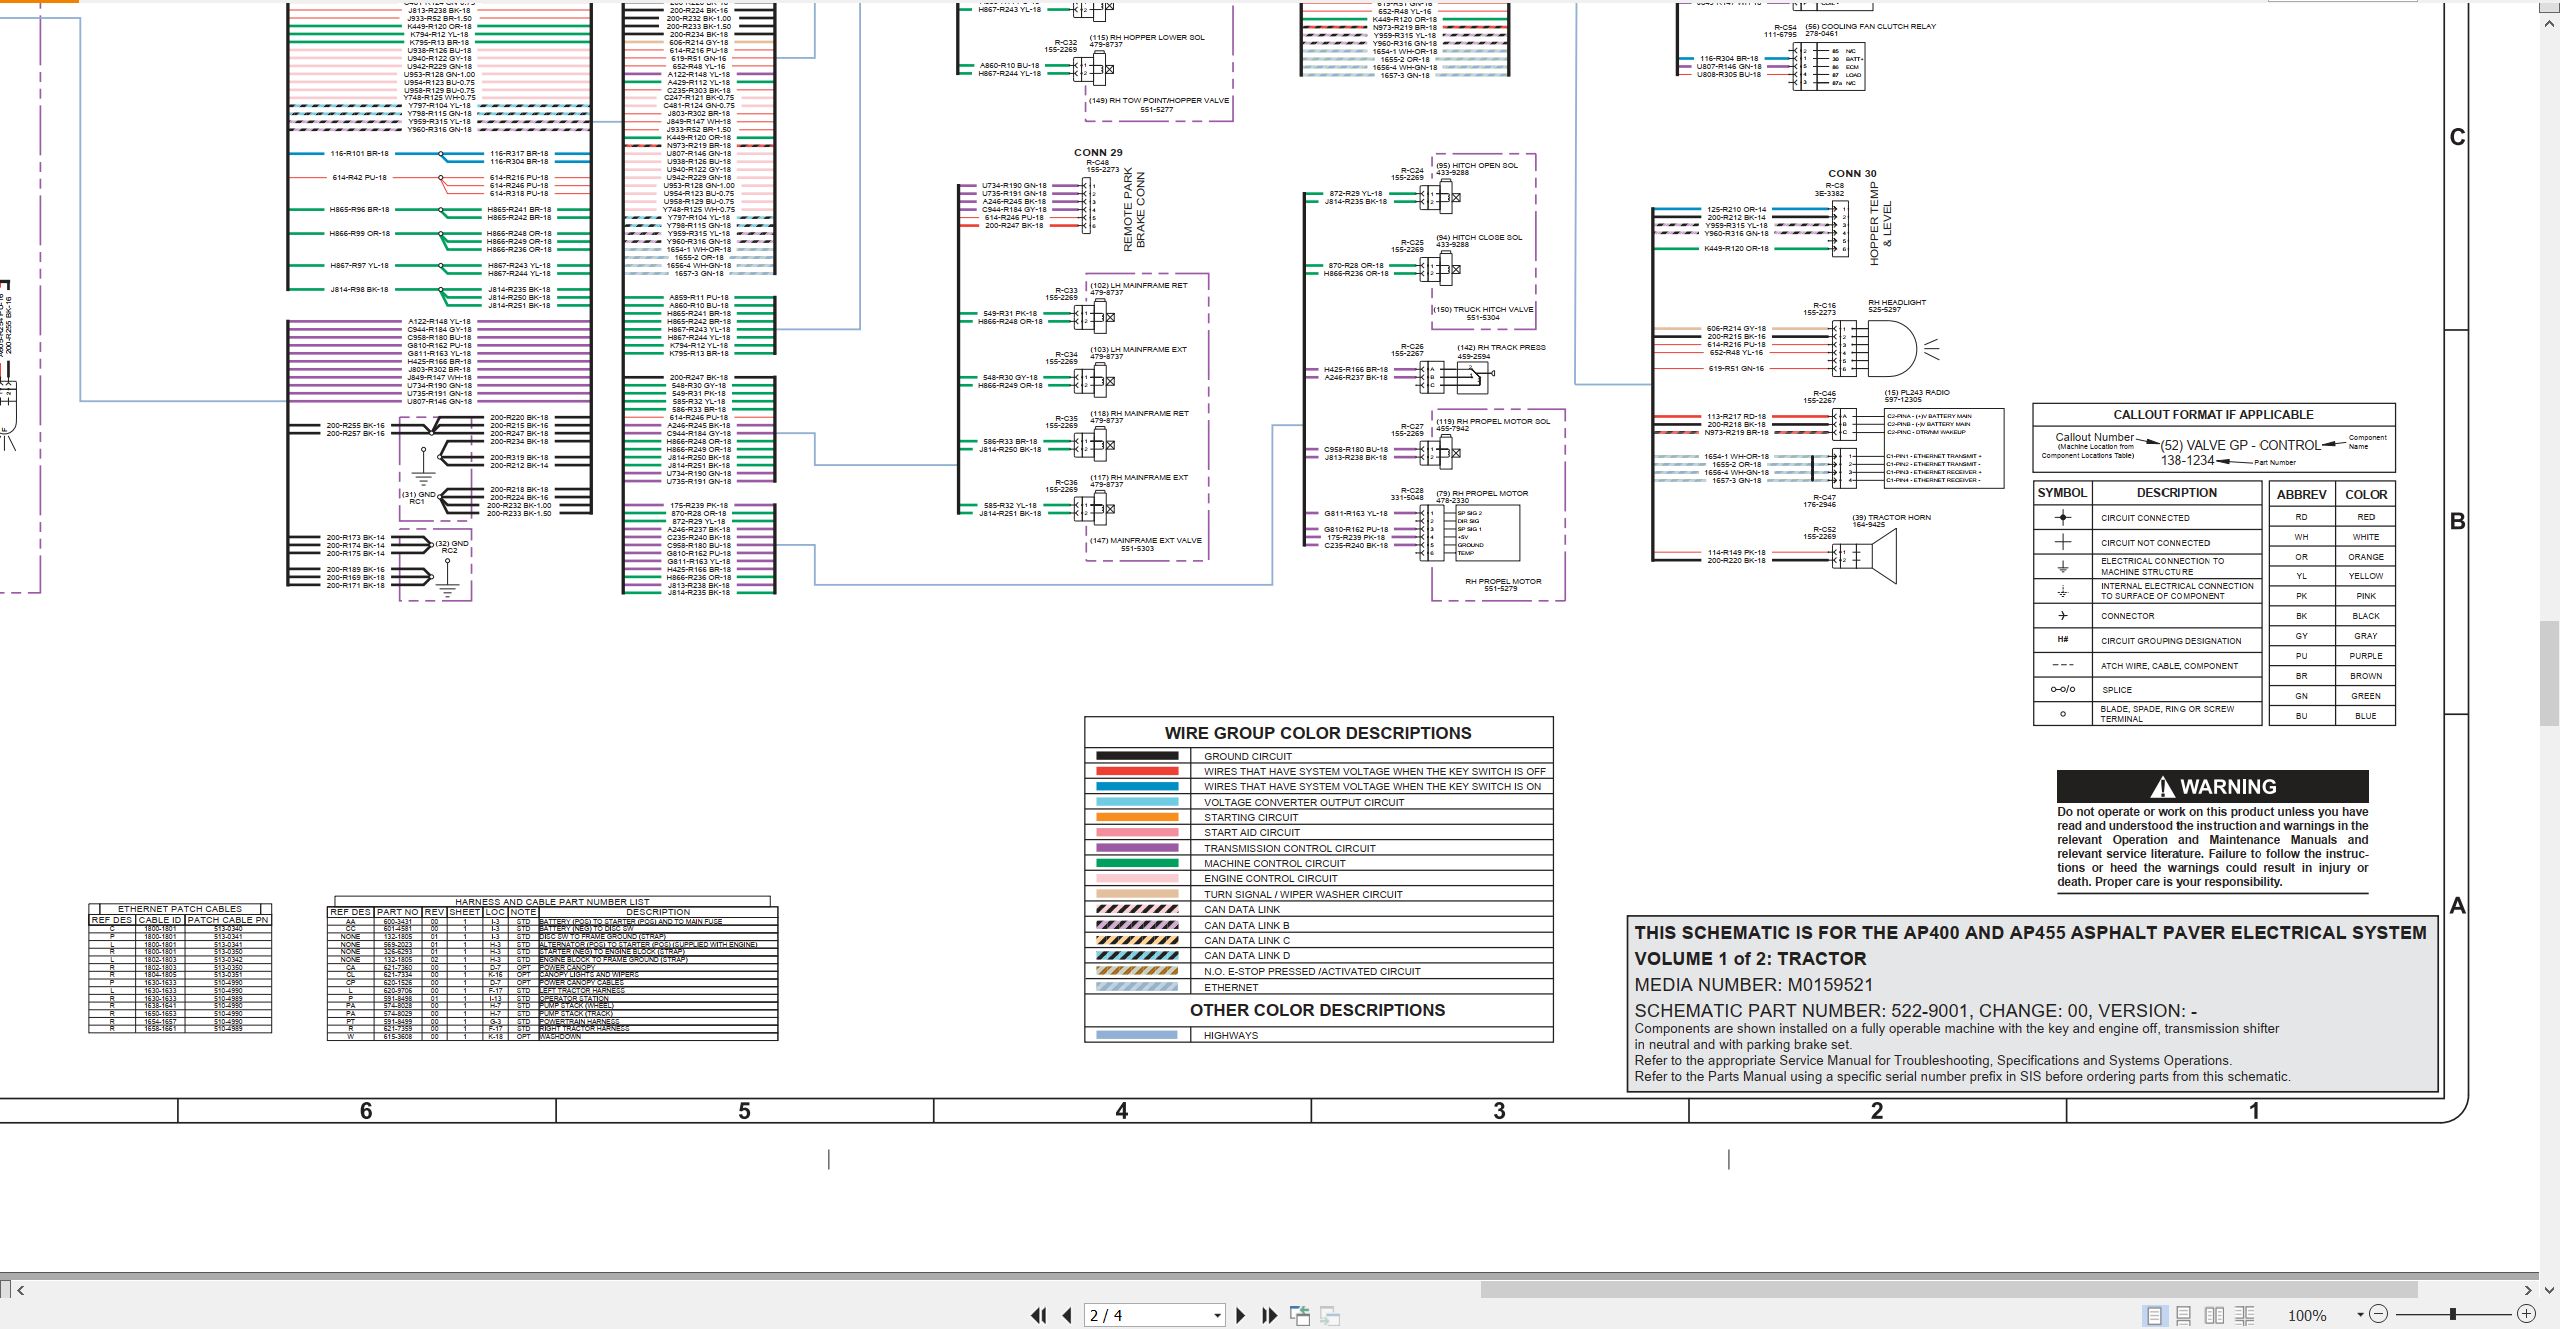Click the CONN 29 label
The width and height of the screenshot is (2560, 1329).
click(1098, 153)
